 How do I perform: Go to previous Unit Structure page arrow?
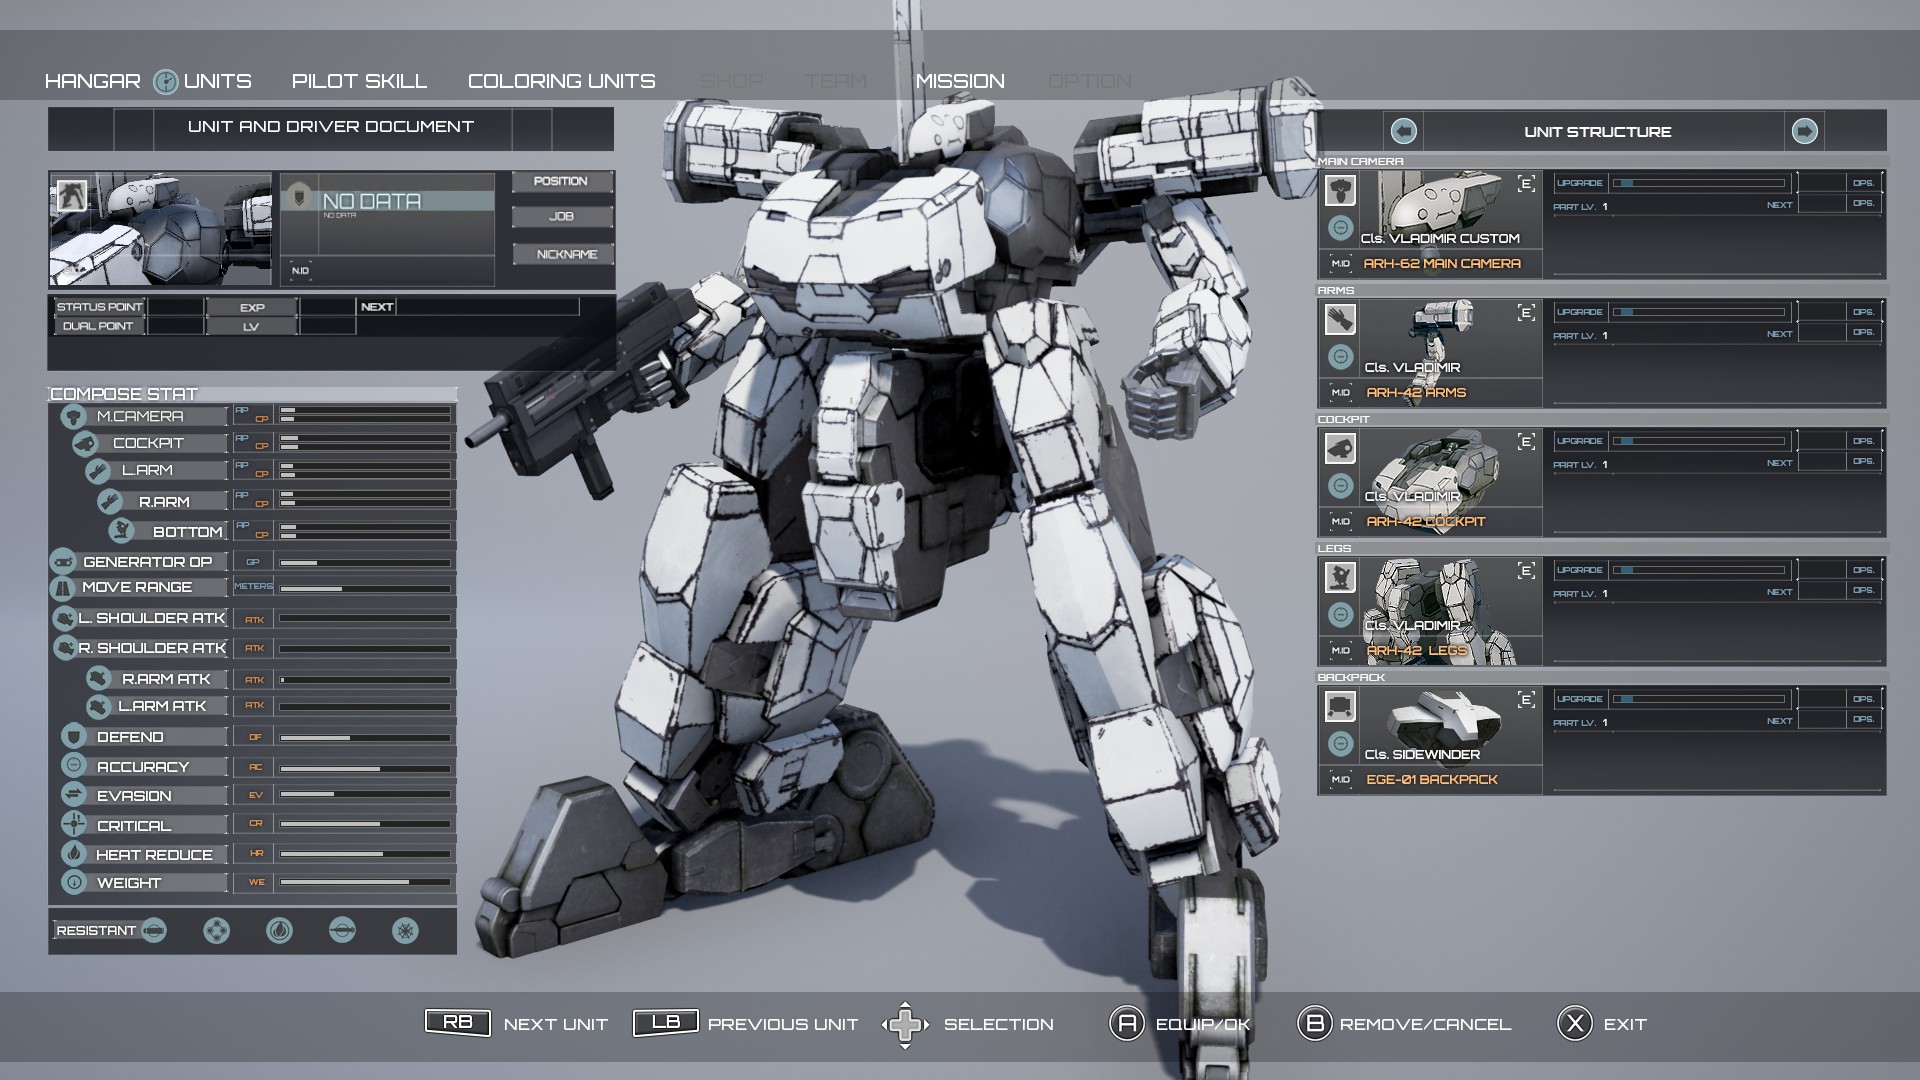[1404, 131]
